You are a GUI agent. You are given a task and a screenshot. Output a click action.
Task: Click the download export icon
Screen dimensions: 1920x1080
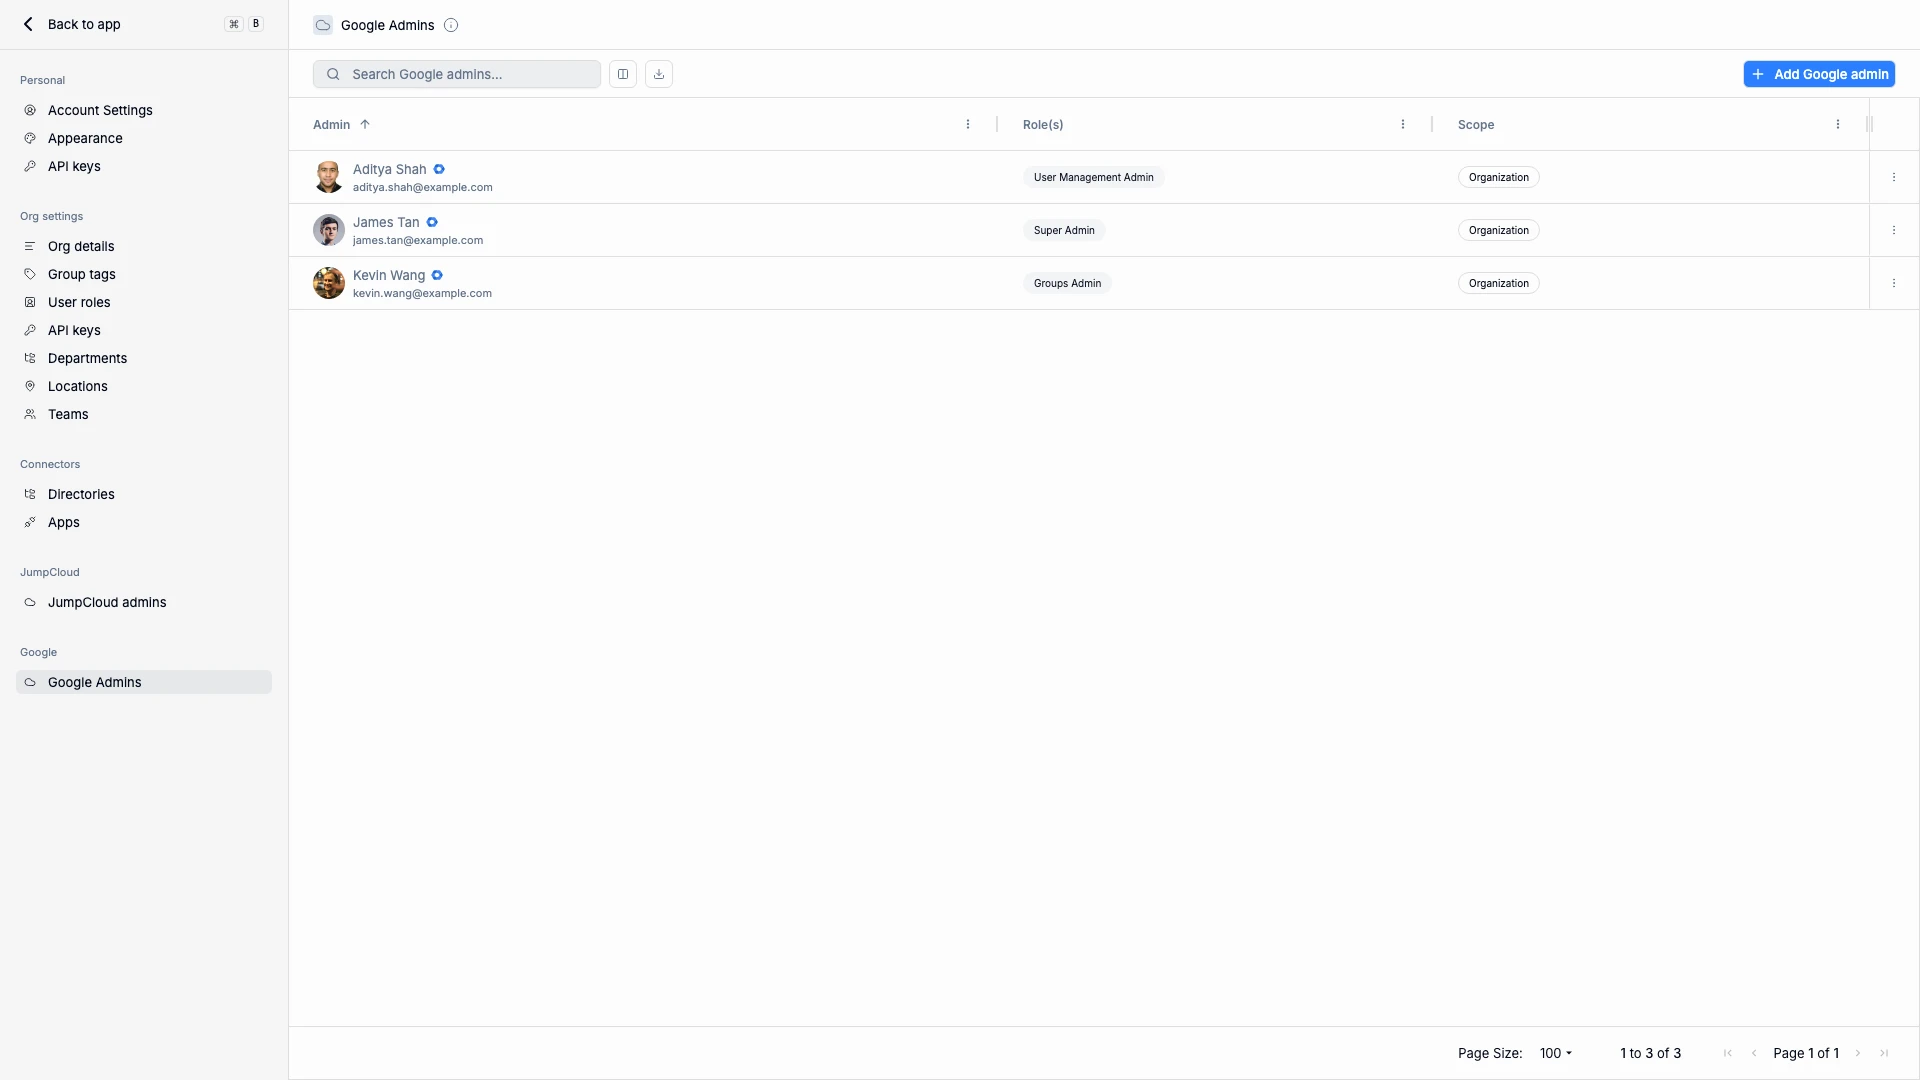(658, 73)
